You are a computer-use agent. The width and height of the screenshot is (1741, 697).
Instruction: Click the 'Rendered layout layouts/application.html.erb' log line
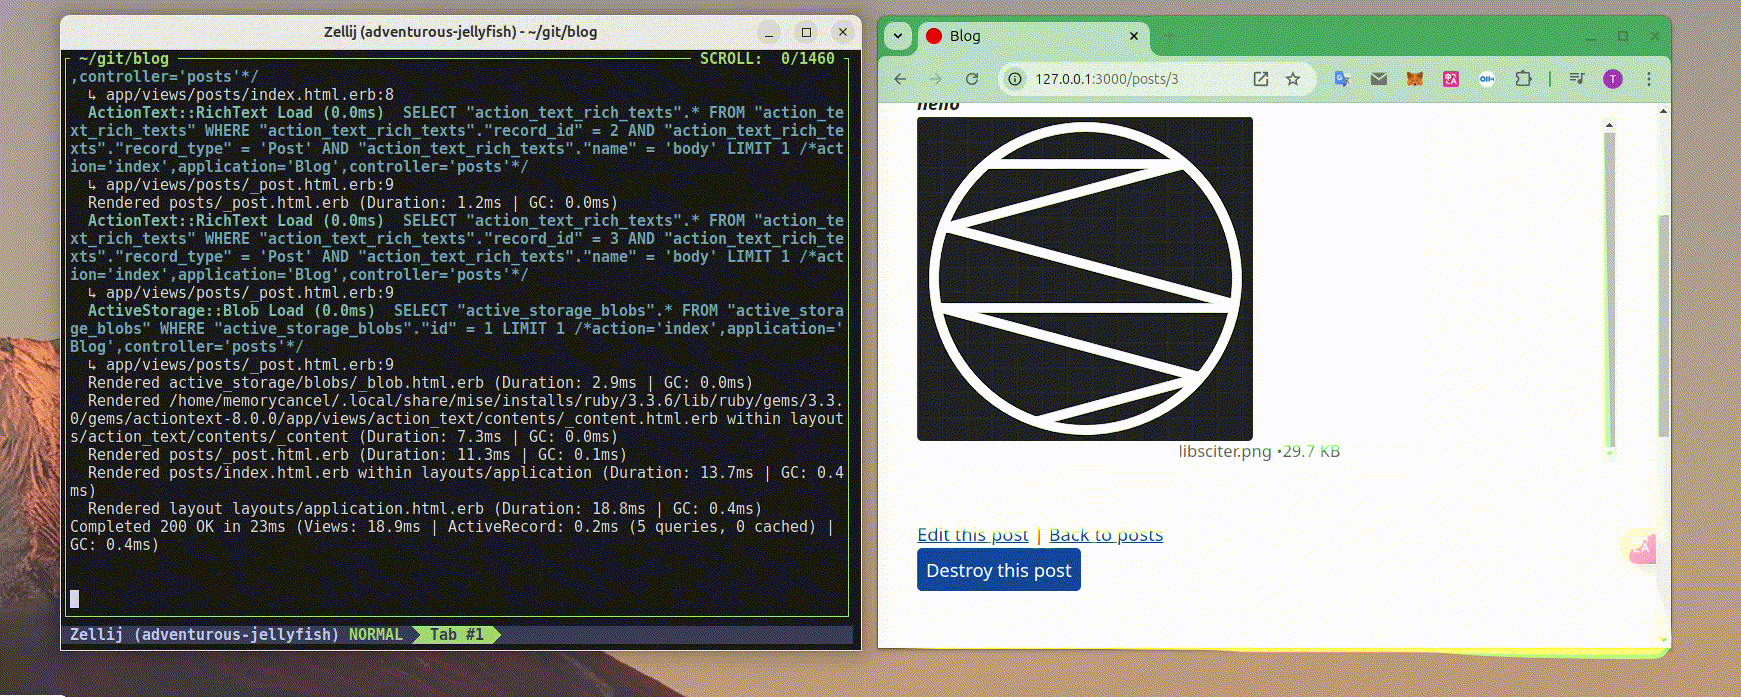[x=425, y=509]
